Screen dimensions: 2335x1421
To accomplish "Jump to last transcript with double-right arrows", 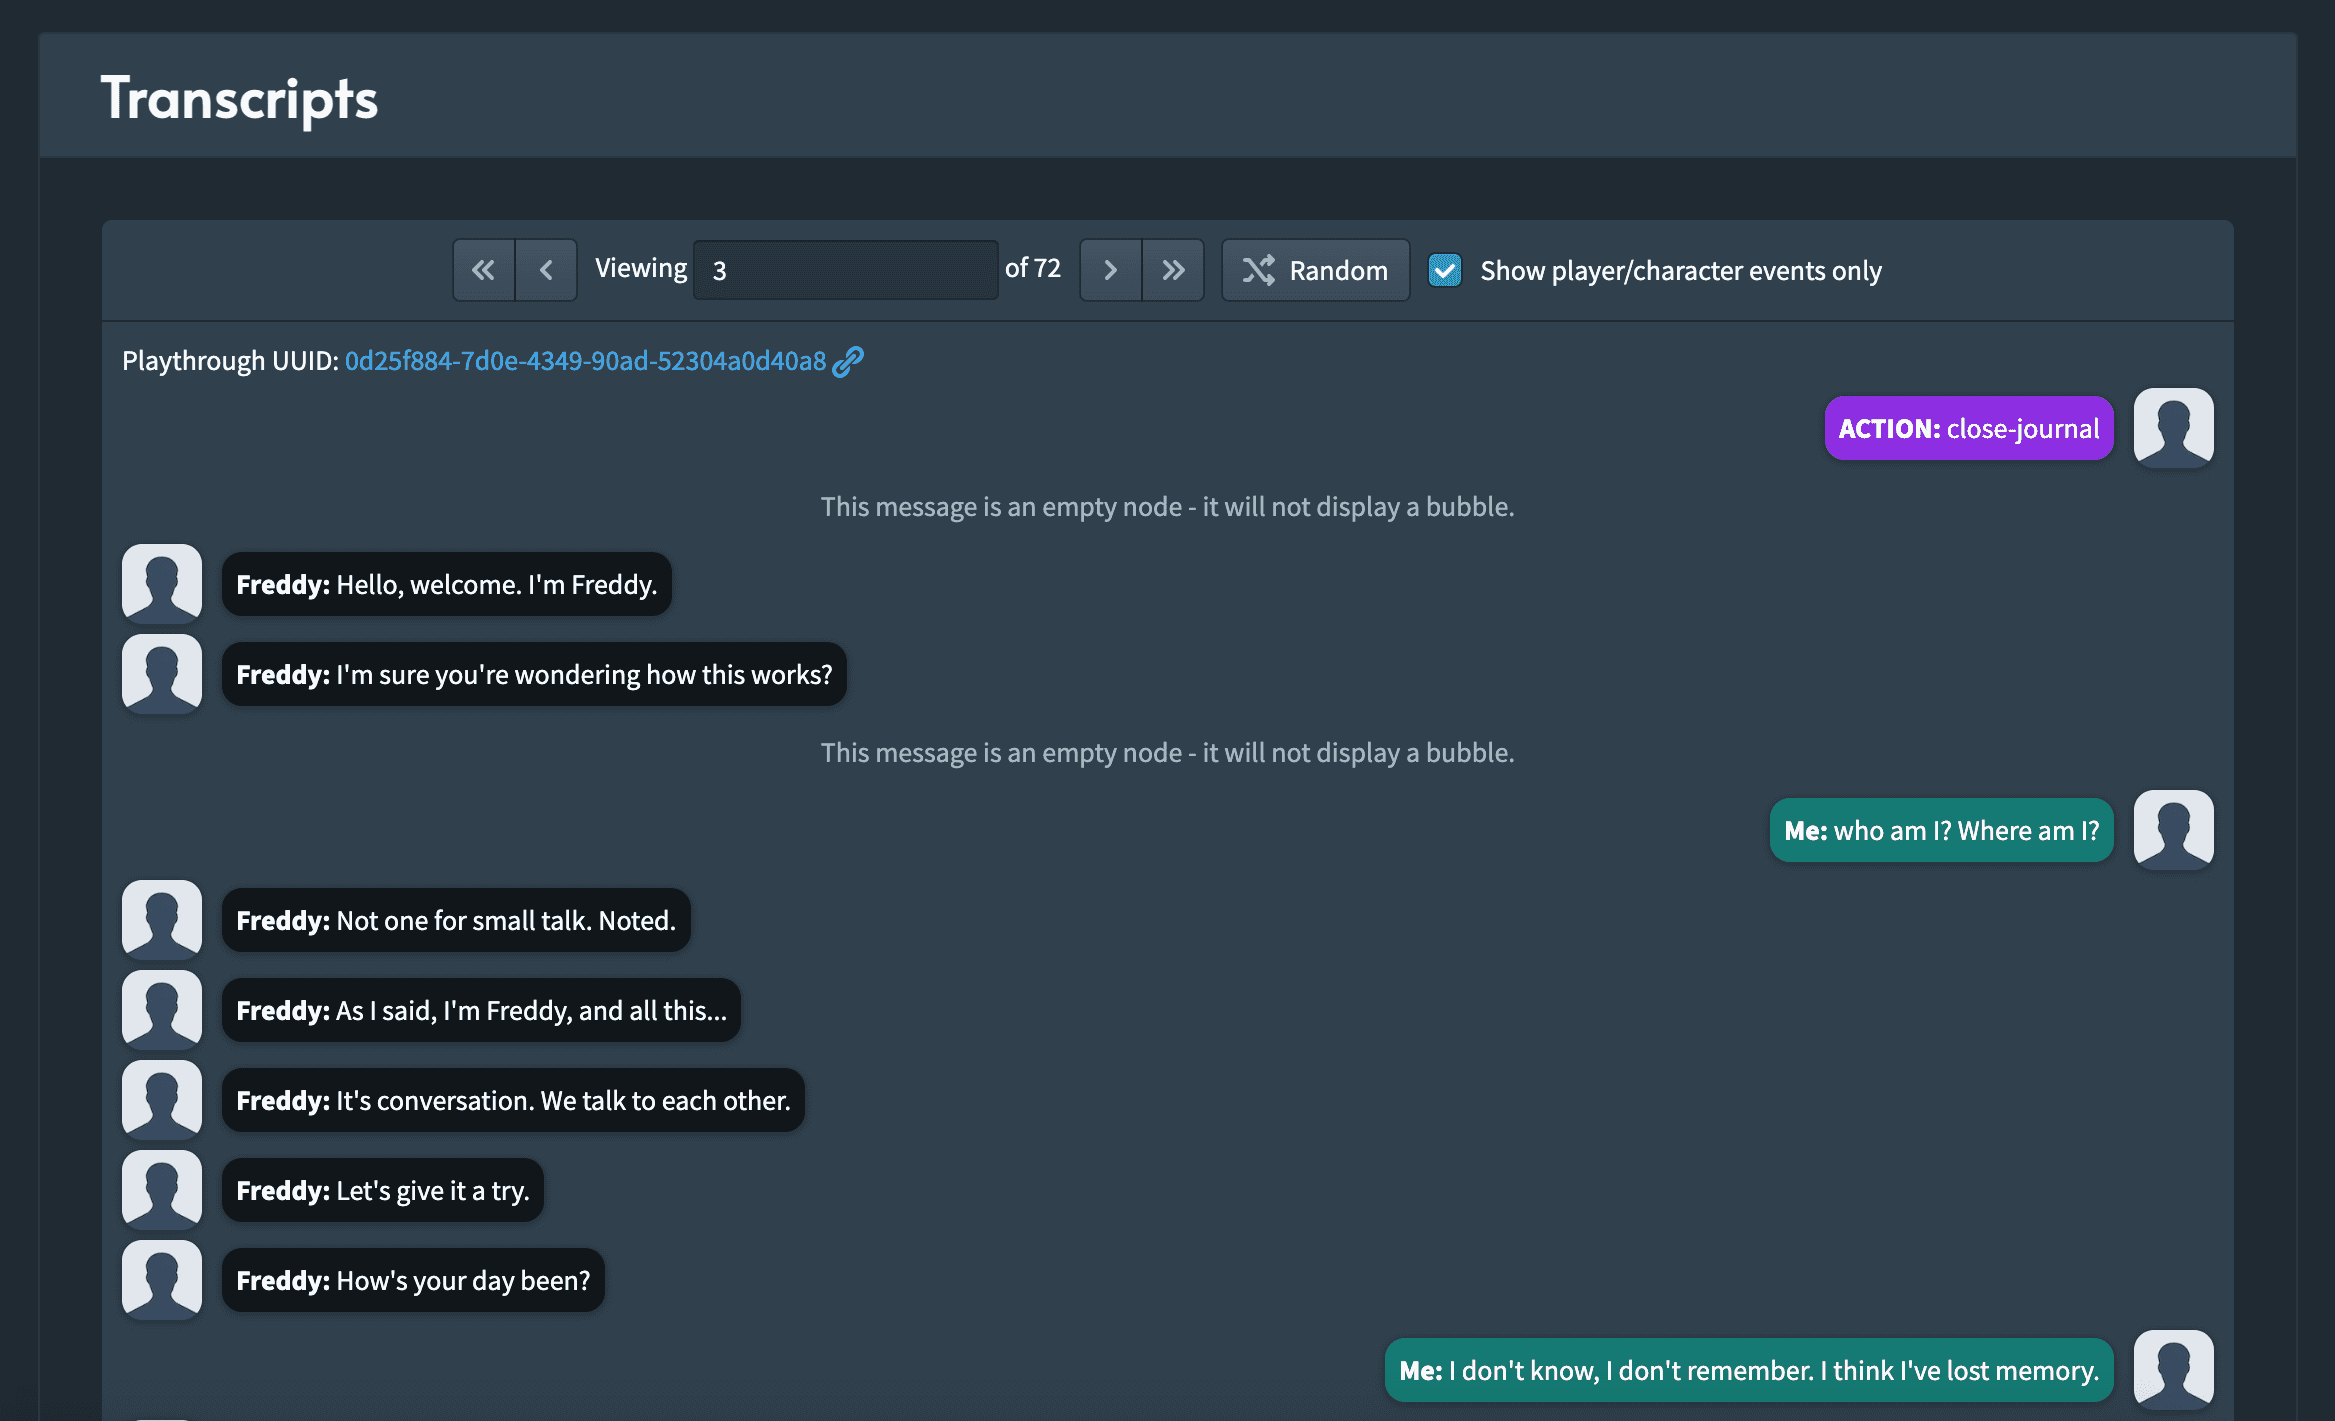I will pyautogui.click(x=1173, y=270).
